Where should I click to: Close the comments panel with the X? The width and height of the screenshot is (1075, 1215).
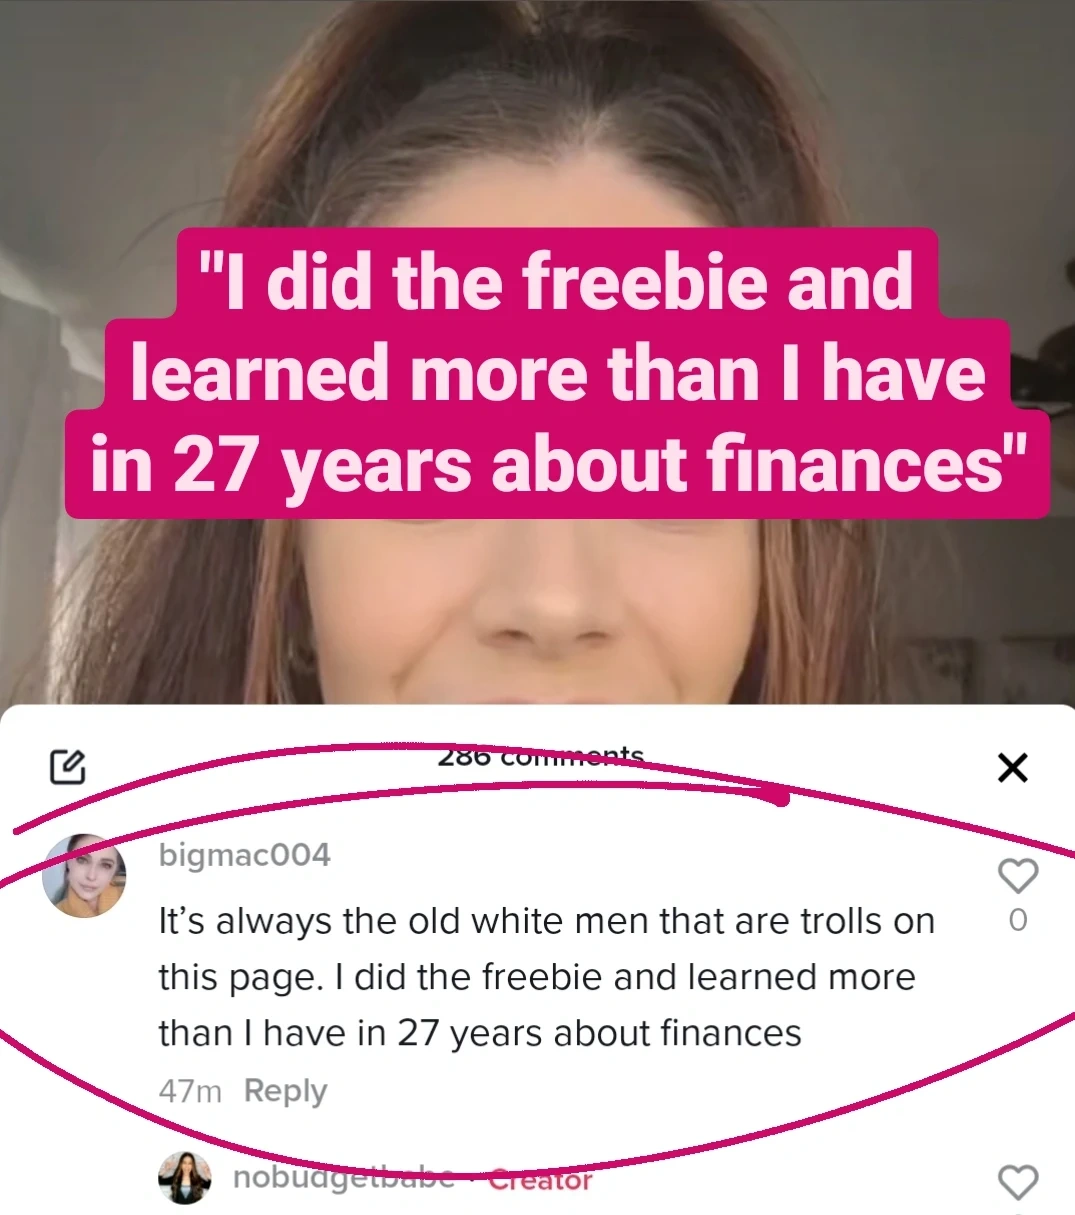[x=1013, y=768]
